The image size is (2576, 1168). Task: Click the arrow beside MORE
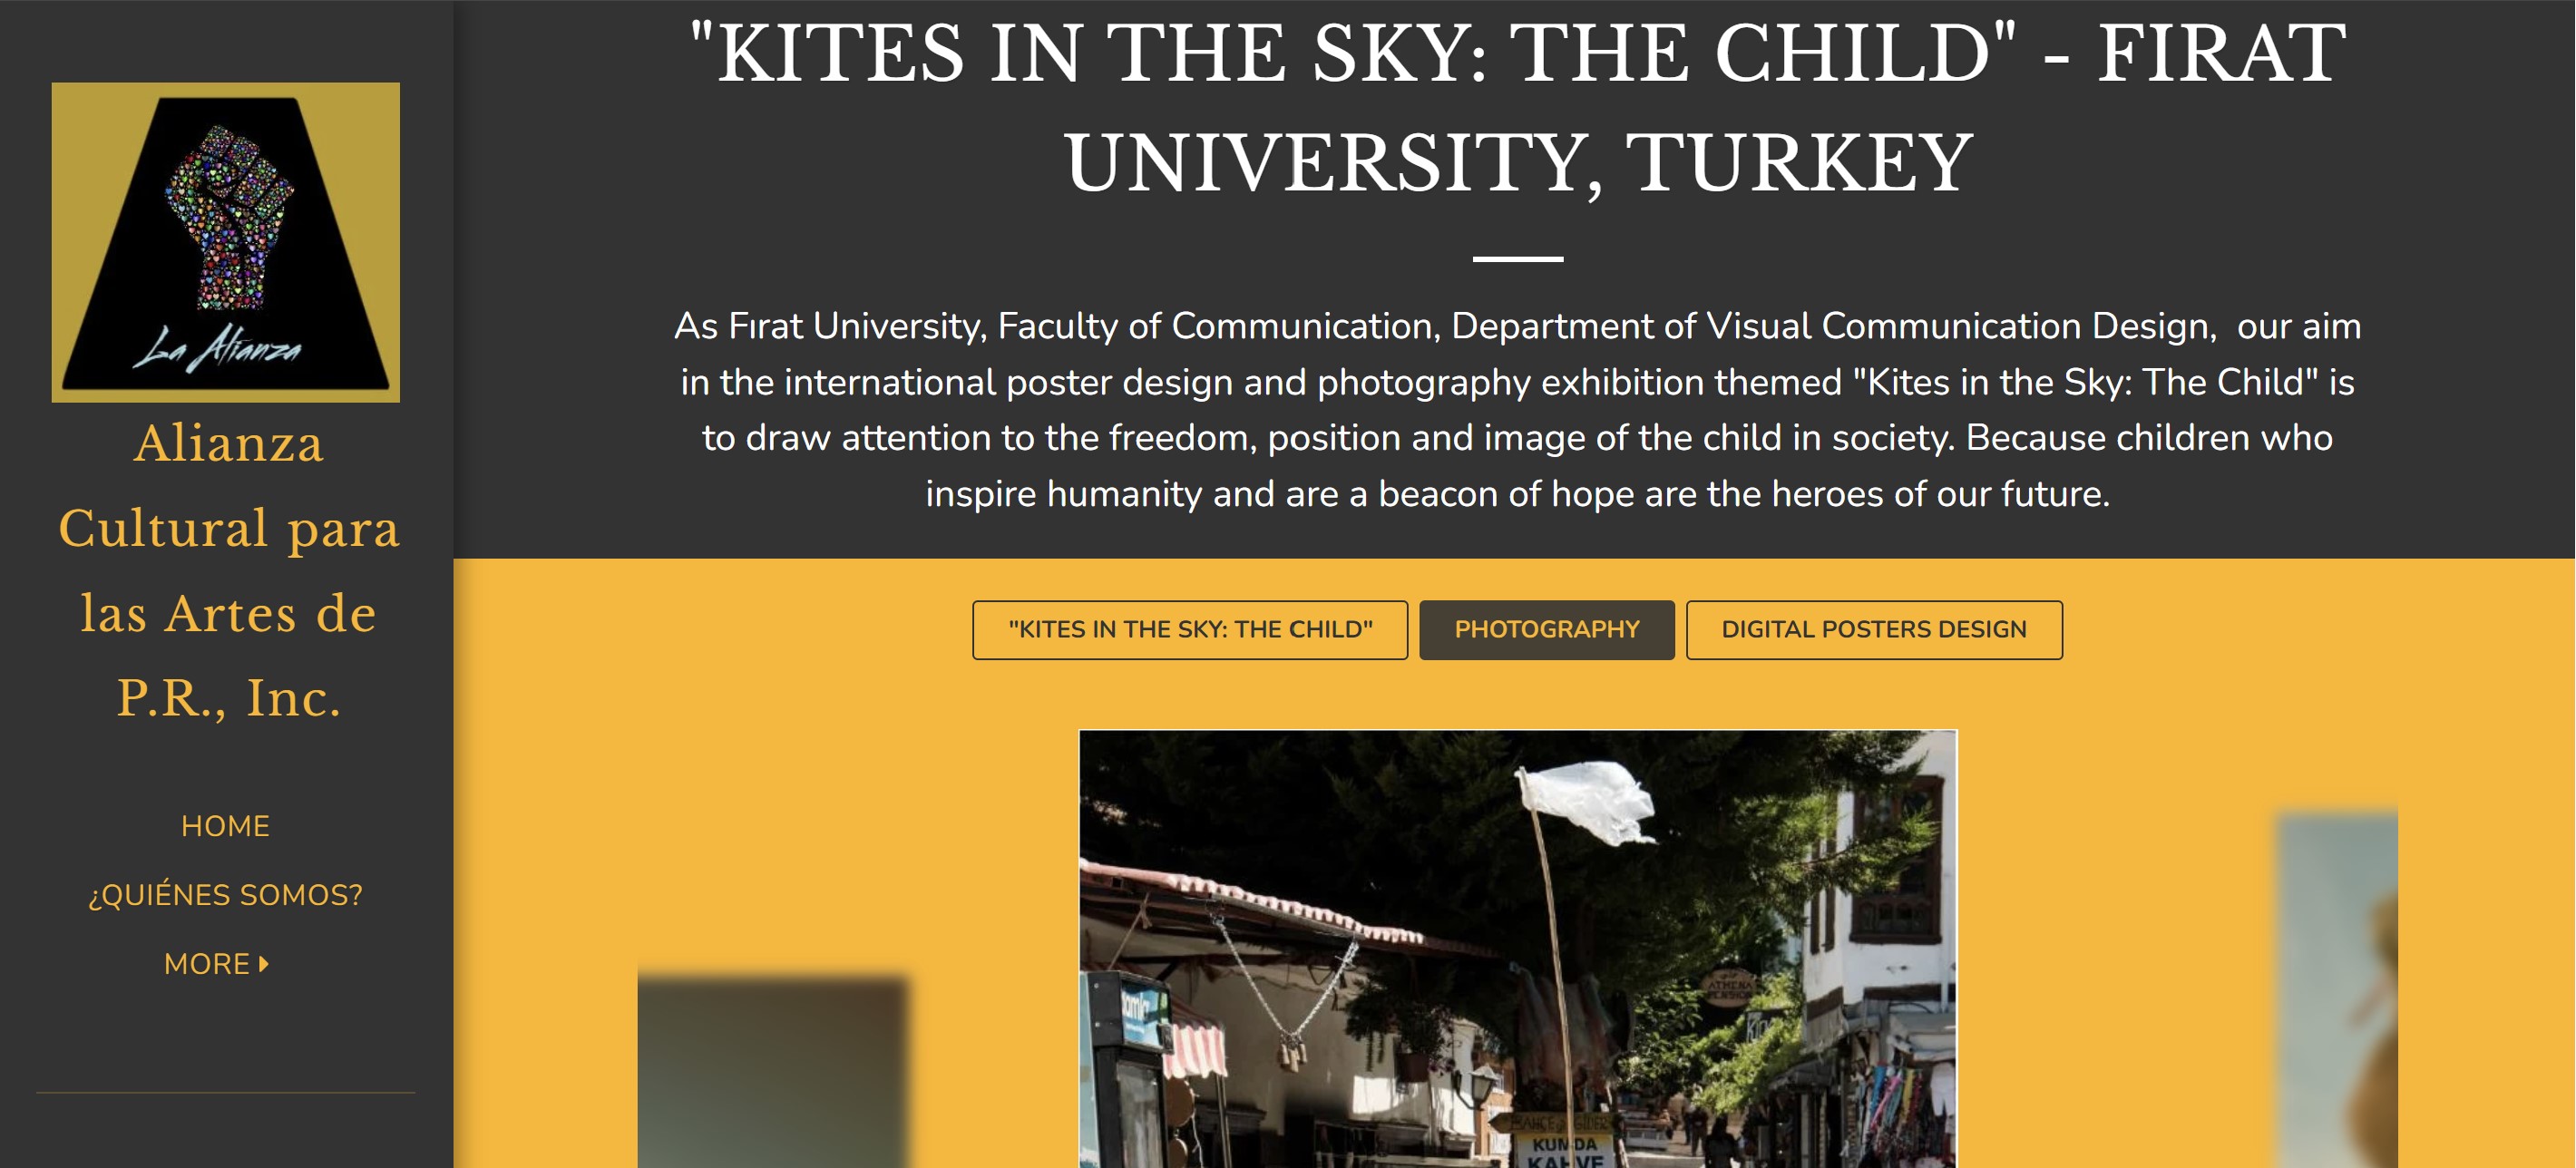[264, 964]
